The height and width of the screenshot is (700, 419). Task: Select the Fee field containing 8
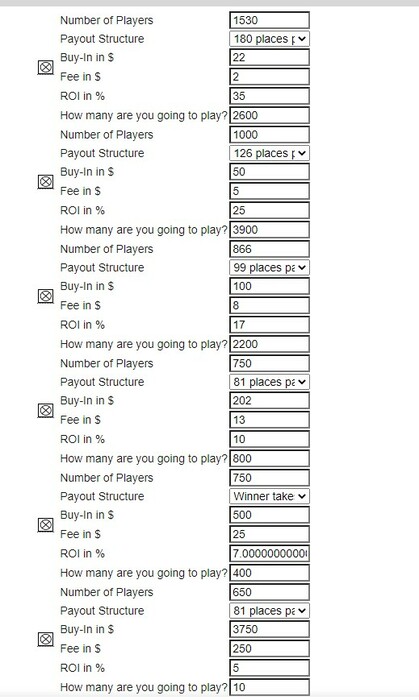(270, 305)
